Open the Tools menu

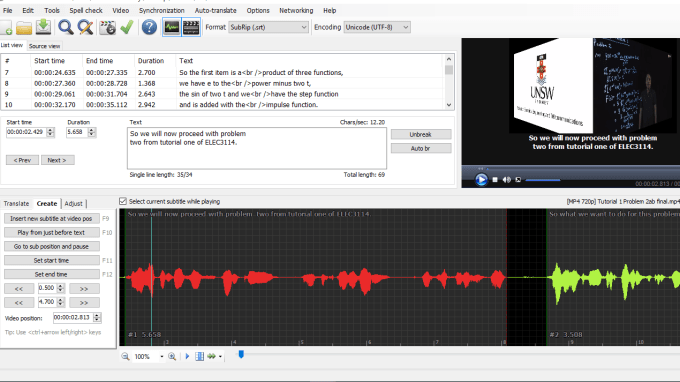coord(52,10)
